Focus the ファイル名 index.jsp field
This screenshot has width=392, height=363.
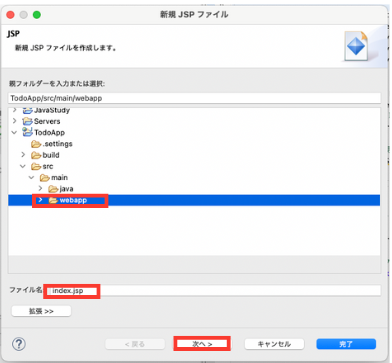click(x=213, y=290)
